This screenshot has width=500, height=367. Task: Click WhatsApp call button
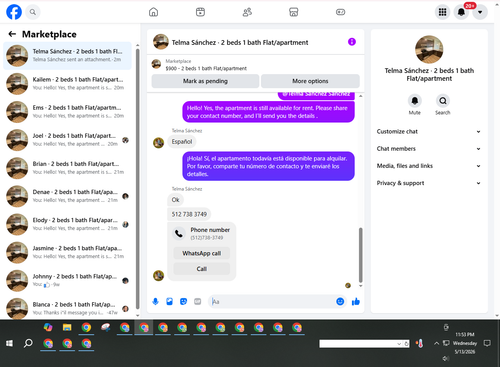tap(202, 253)
